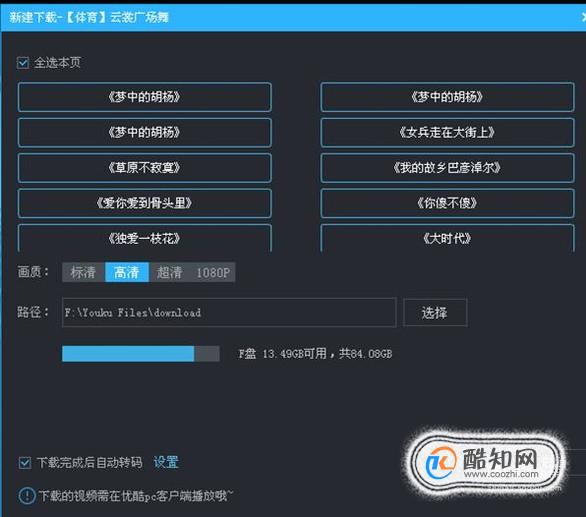This screenshot has height=517, width=586.
Task: Choose 1080P video quality
Action: (213, 272)
